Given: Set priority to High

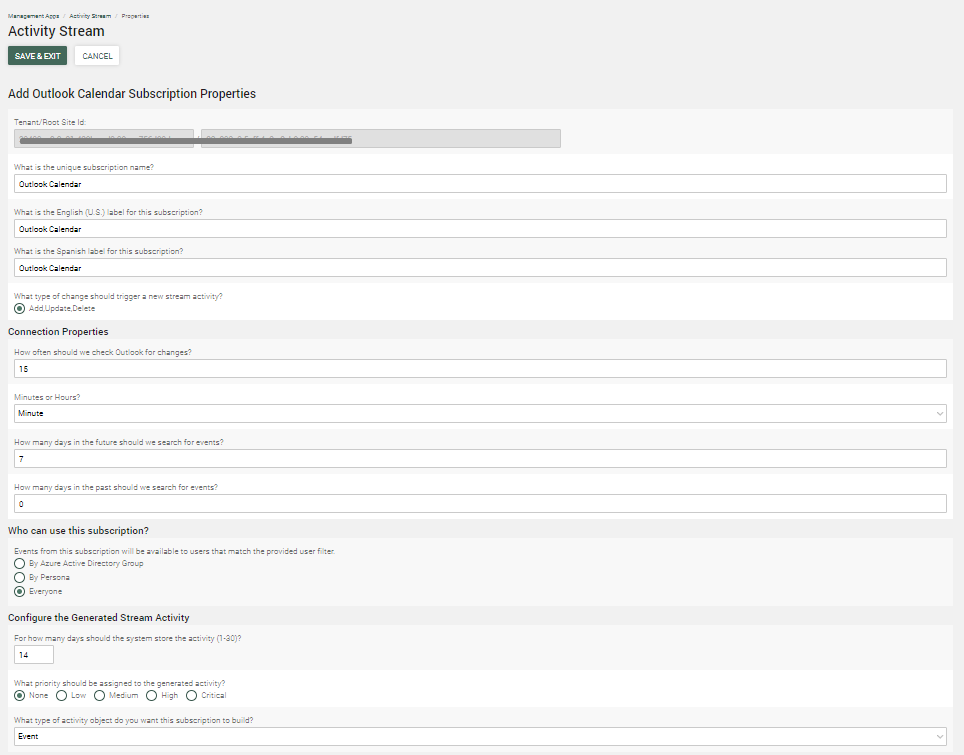Looking at the screenshot, I should tap(152, 695).
